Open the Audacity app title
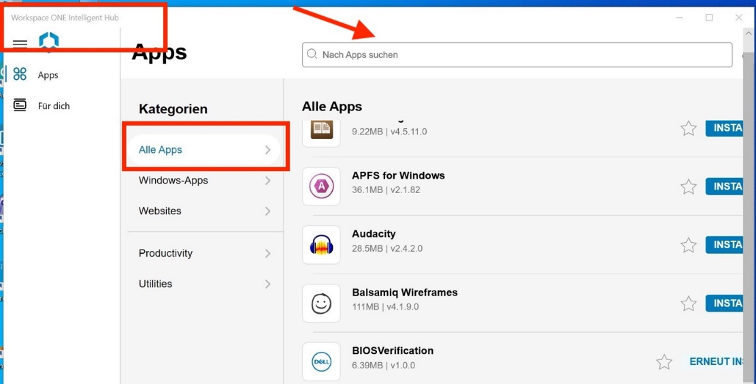Image resolution: width=756 pixels, height=385 pixels. [374, 234]
